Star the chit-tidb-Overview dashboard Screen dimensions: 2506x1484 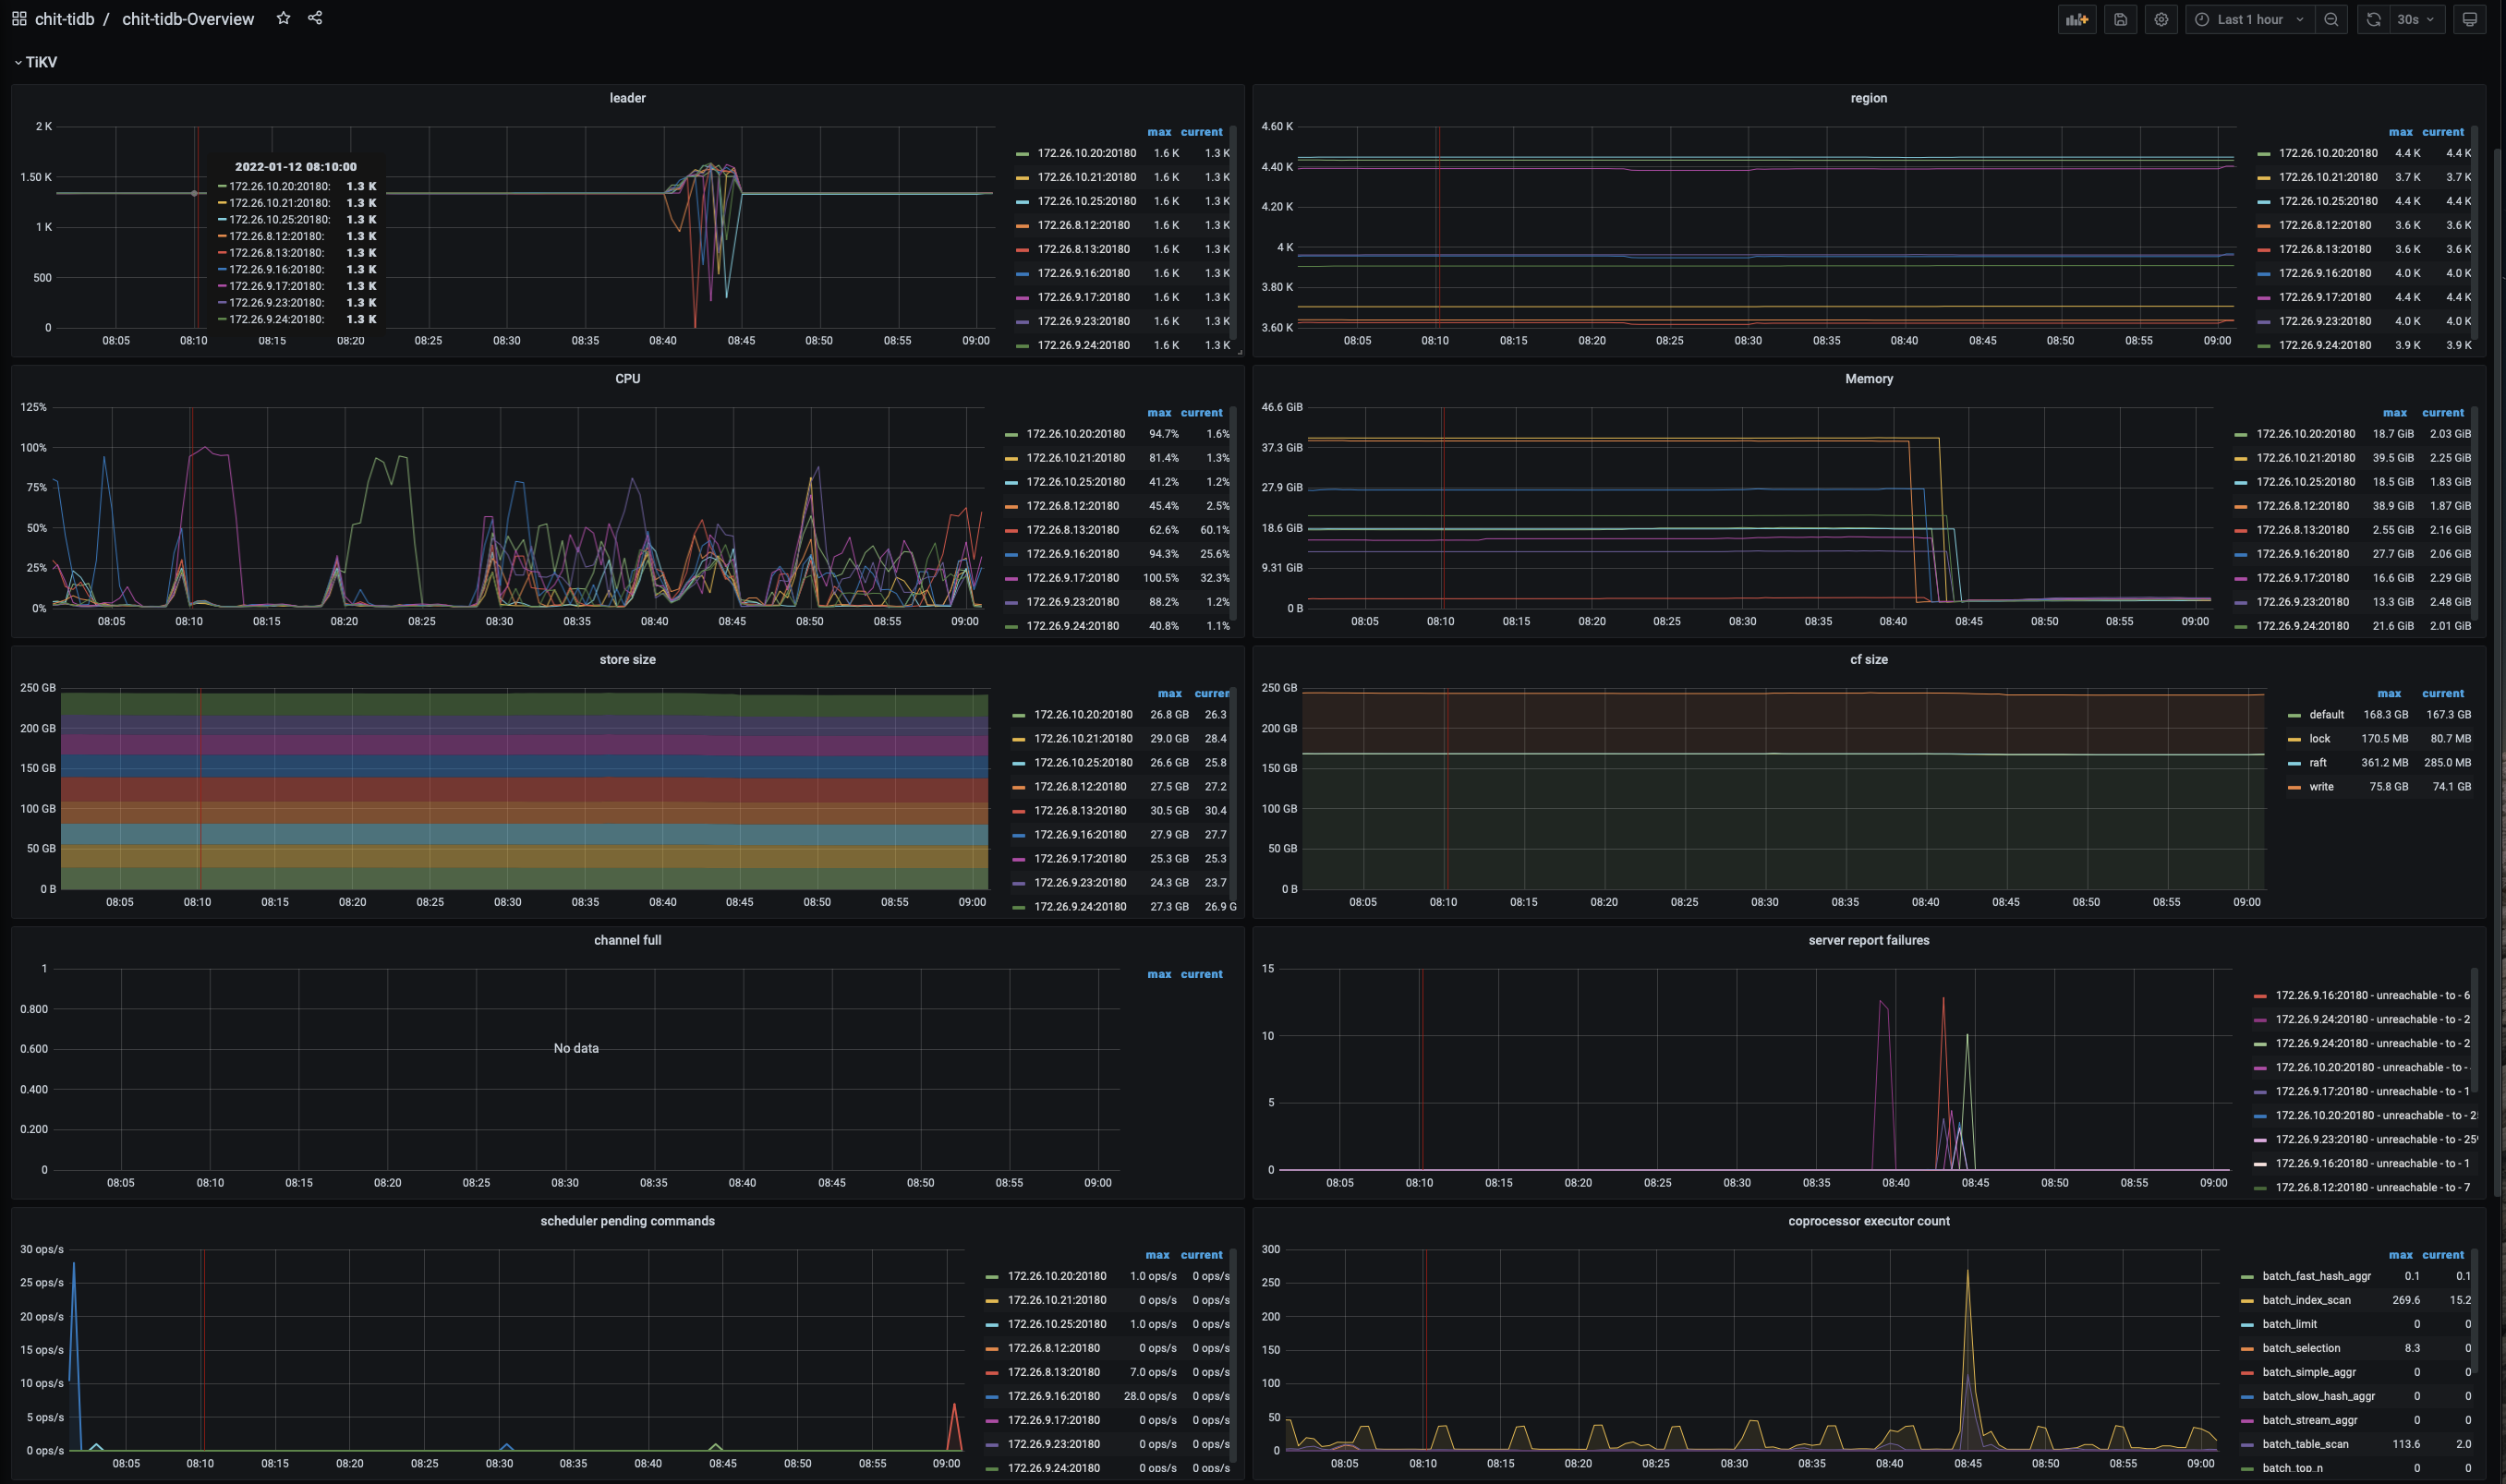(x=283, y=18)
